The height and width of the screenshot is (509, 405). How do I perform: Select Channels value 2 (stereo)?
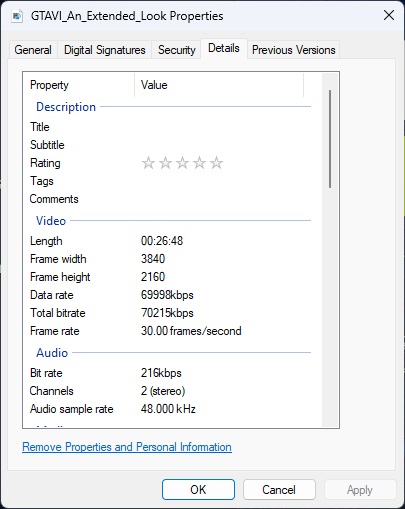(163, 391)
